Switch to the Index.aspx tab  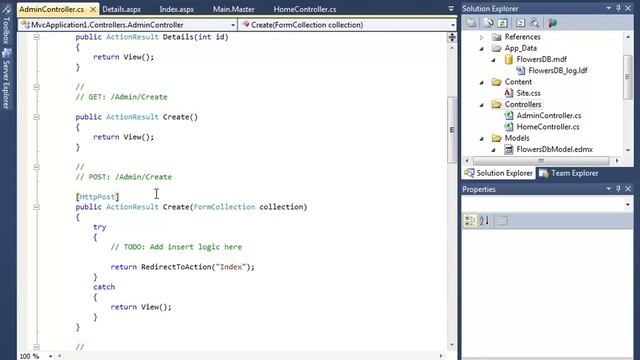pos(177,9)
